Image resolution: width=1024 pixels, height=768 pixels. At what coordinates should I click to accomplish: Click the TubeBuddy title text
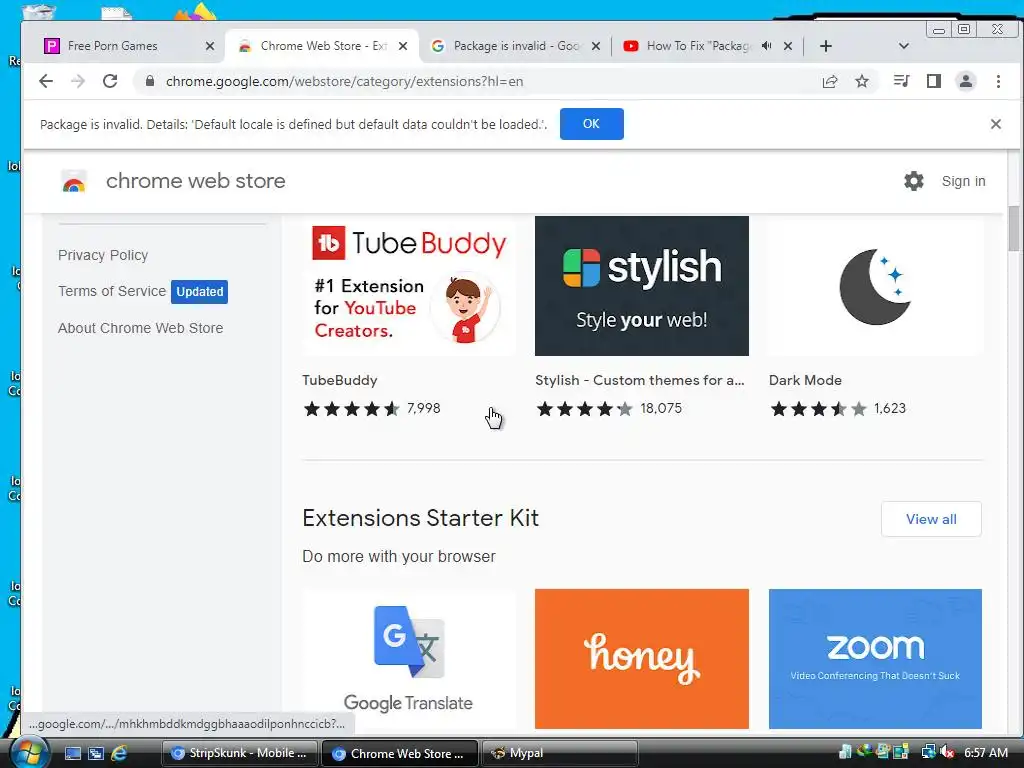click(340, 380)
